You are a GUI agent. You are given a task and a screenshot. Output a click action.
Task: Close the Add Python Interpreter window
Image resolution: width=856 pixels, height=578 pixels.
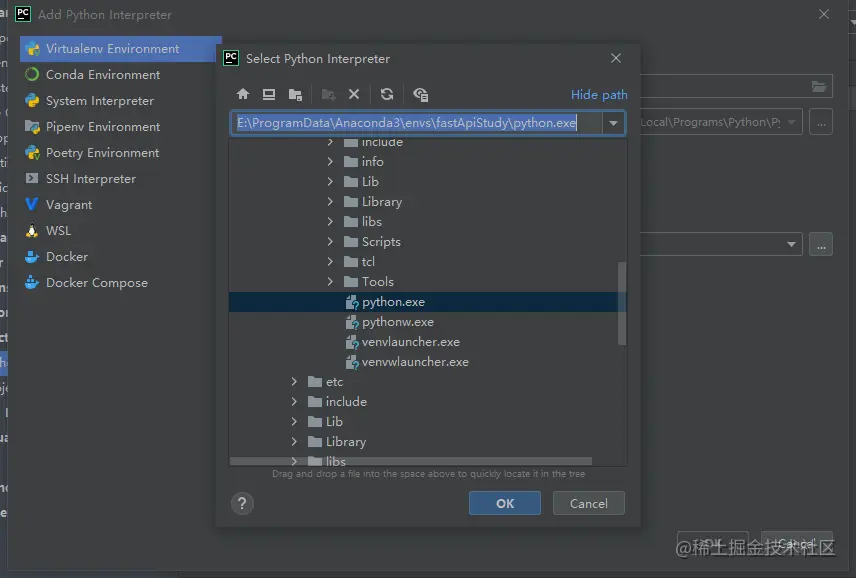click(824, 14)
